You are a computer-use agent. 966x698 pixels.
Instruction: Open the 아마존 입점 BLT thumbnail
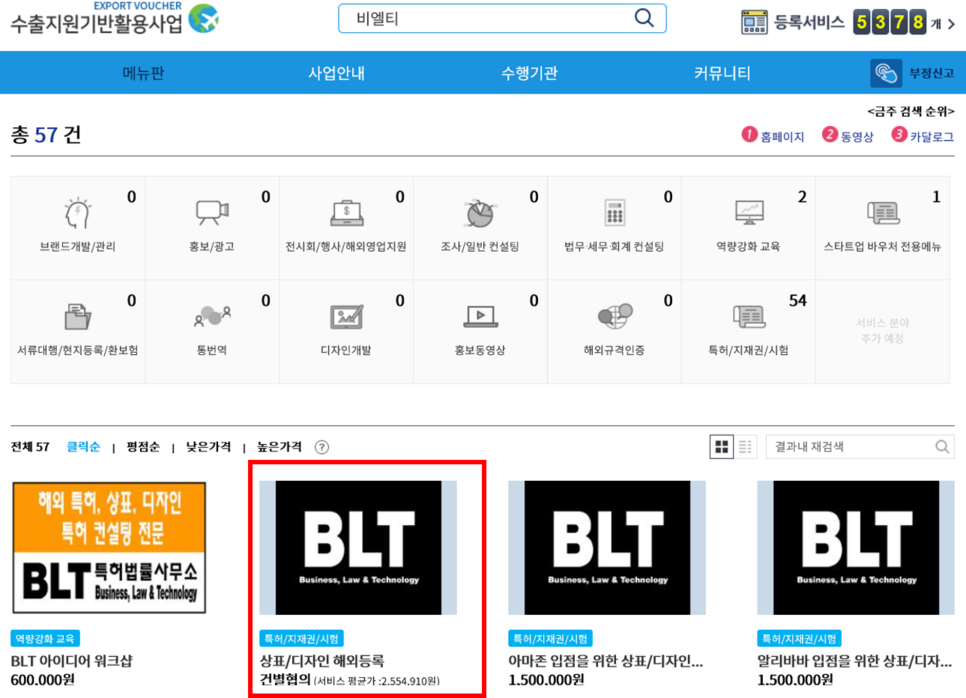point(607,548)
